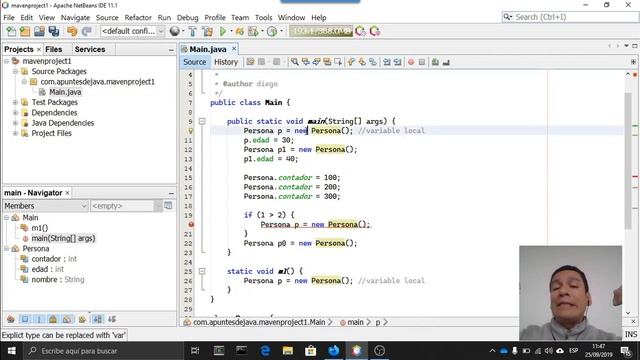Toggle Rectangular Selection in the editor toolbar

click(x=338, y=62)
